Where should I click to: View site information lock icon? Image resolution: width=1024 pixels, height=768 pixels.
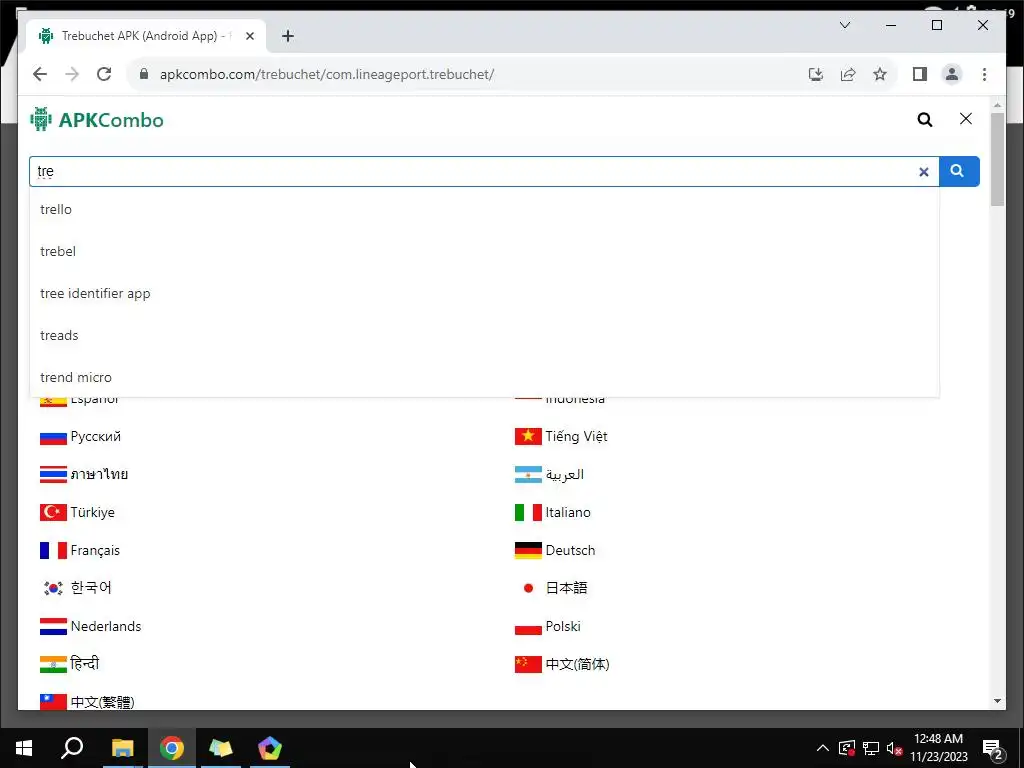144,74
